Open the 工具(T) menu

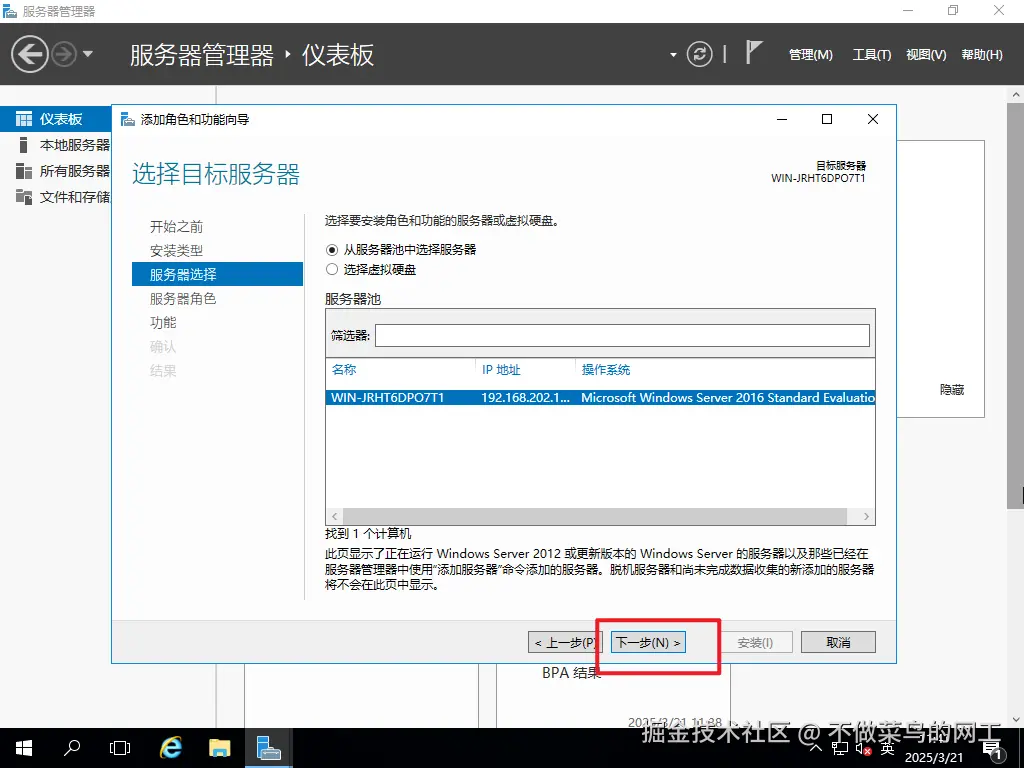pyautogui.click(x=871, y=55)
